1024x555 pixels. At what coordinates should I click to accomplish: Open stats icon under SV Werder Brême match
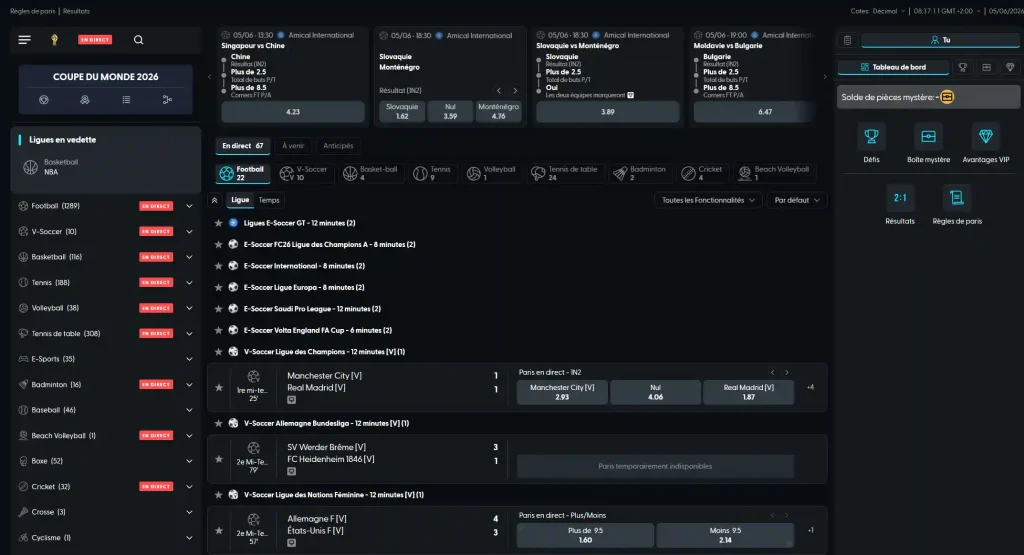[x=291, y=471]
